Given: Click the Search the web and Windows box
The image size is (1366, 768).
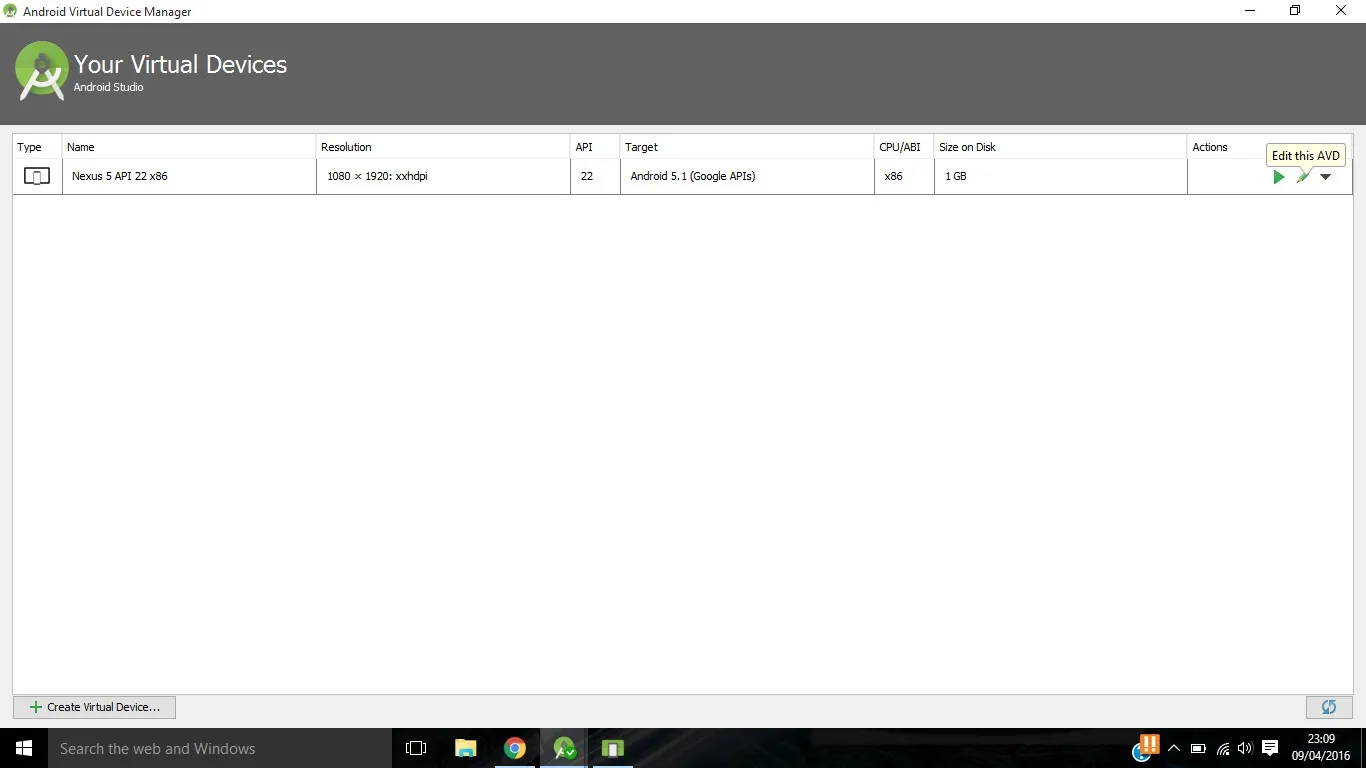Looking at the screenshot, I should coord(220,748).
